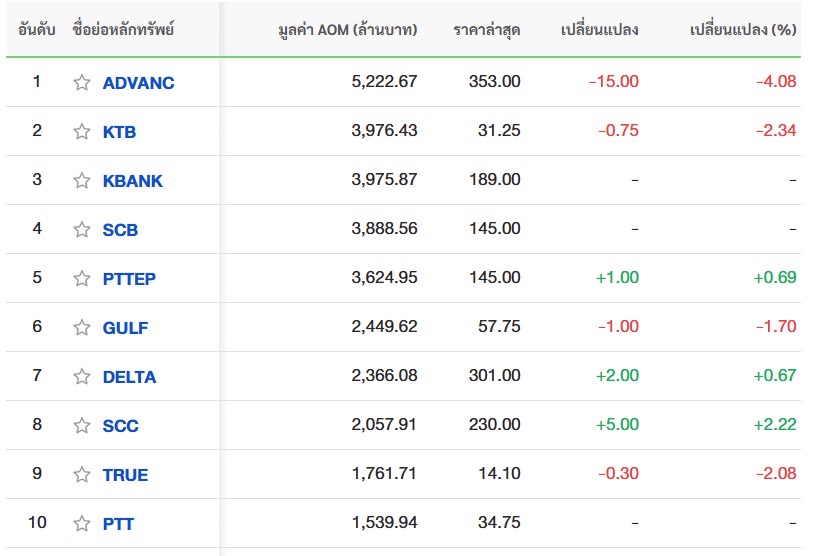Open the KBANK symbol link
Viewport: 825px width, 556px height.
(x=132, y=181)
